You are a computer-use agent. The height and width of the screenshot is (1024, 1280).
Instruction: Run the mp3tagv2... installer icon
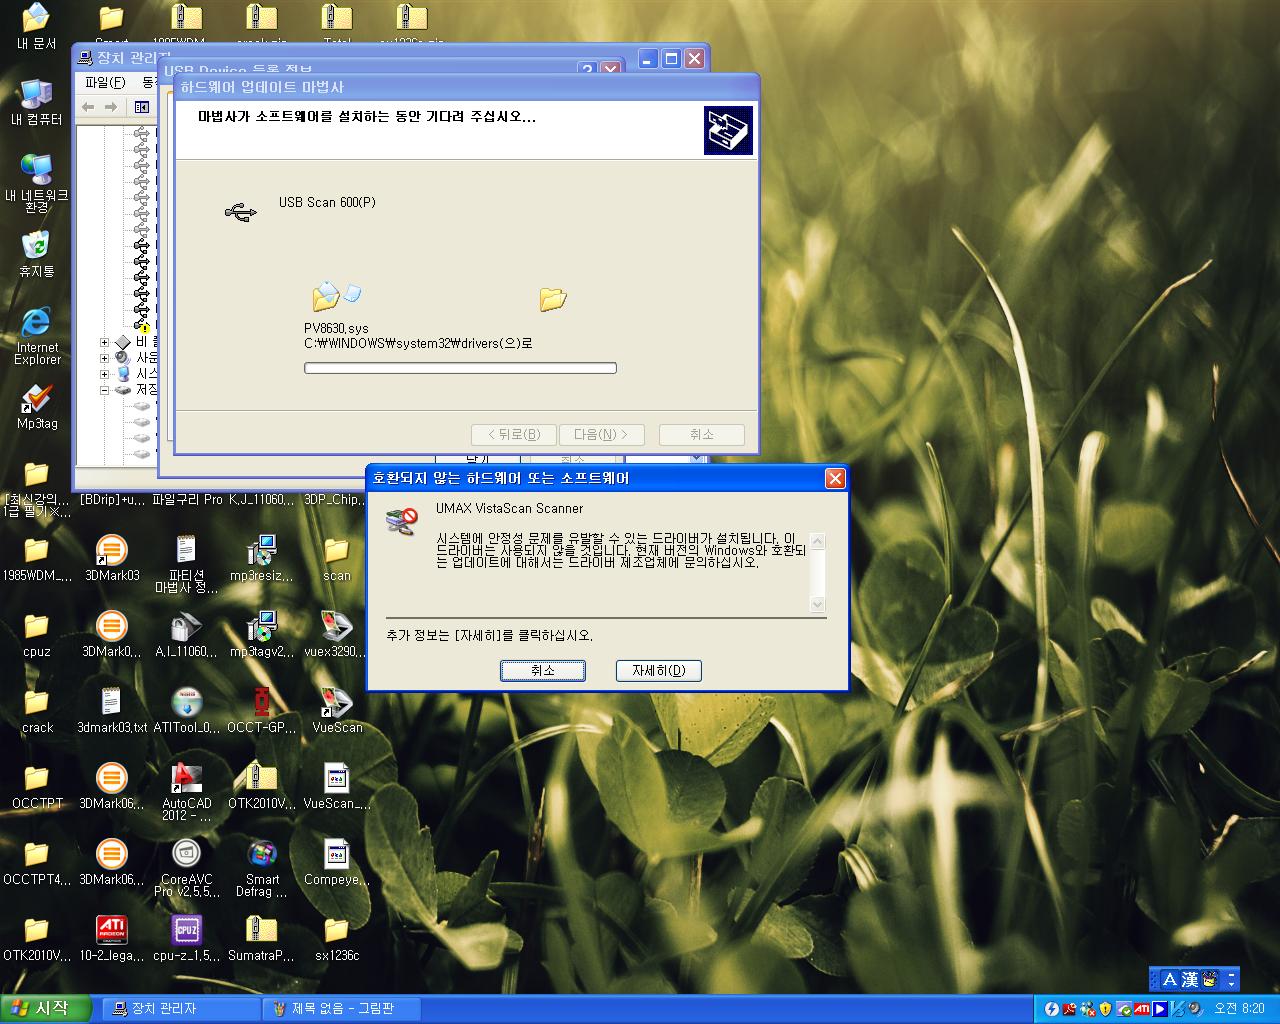tap(261, 634)
